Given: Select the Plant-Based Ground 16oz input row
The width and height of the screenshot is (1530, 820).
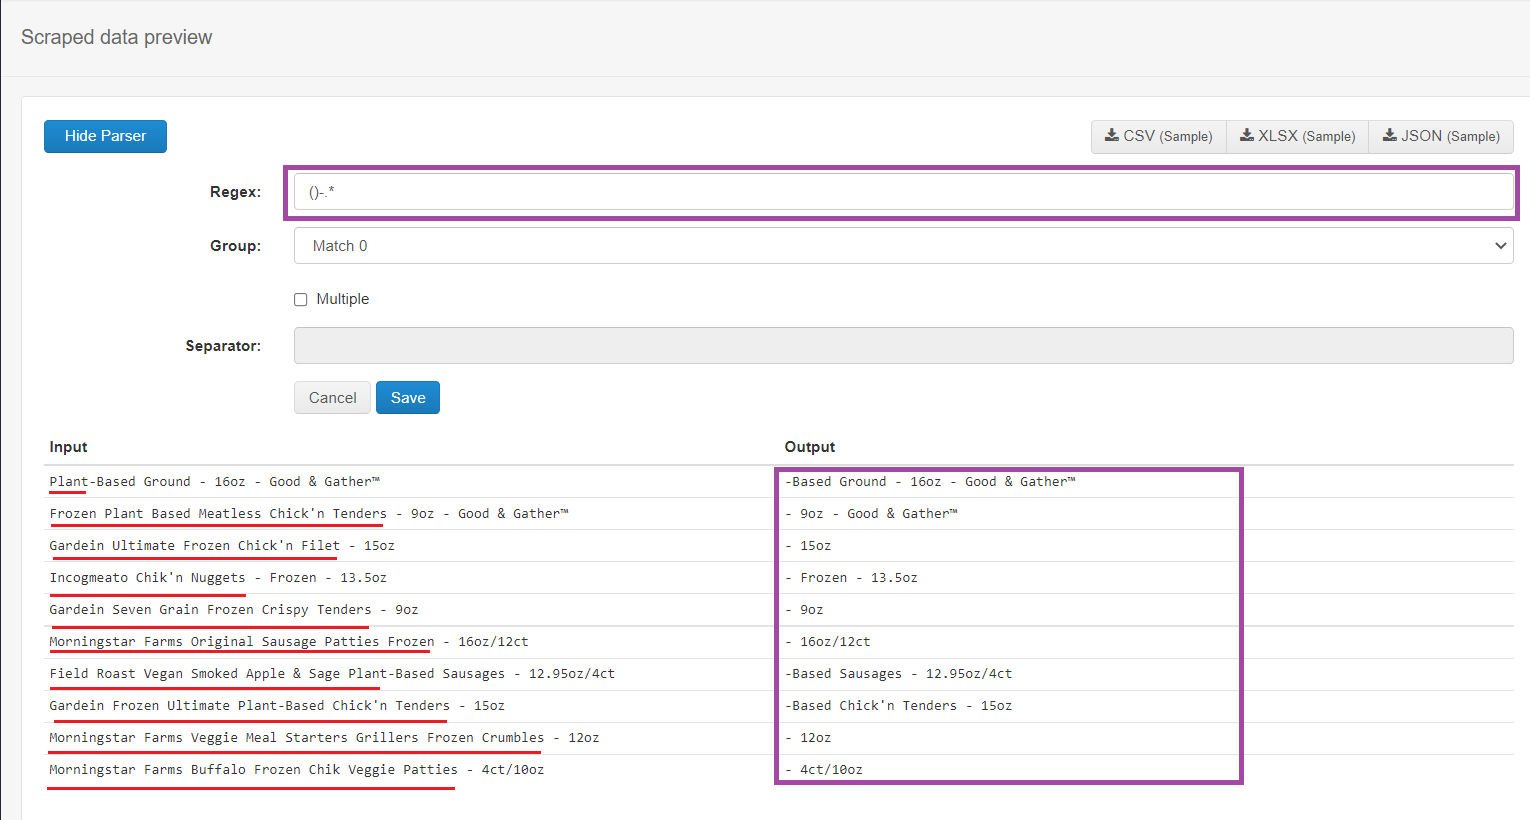Looking at the screenshot, I should coord(214,482).
